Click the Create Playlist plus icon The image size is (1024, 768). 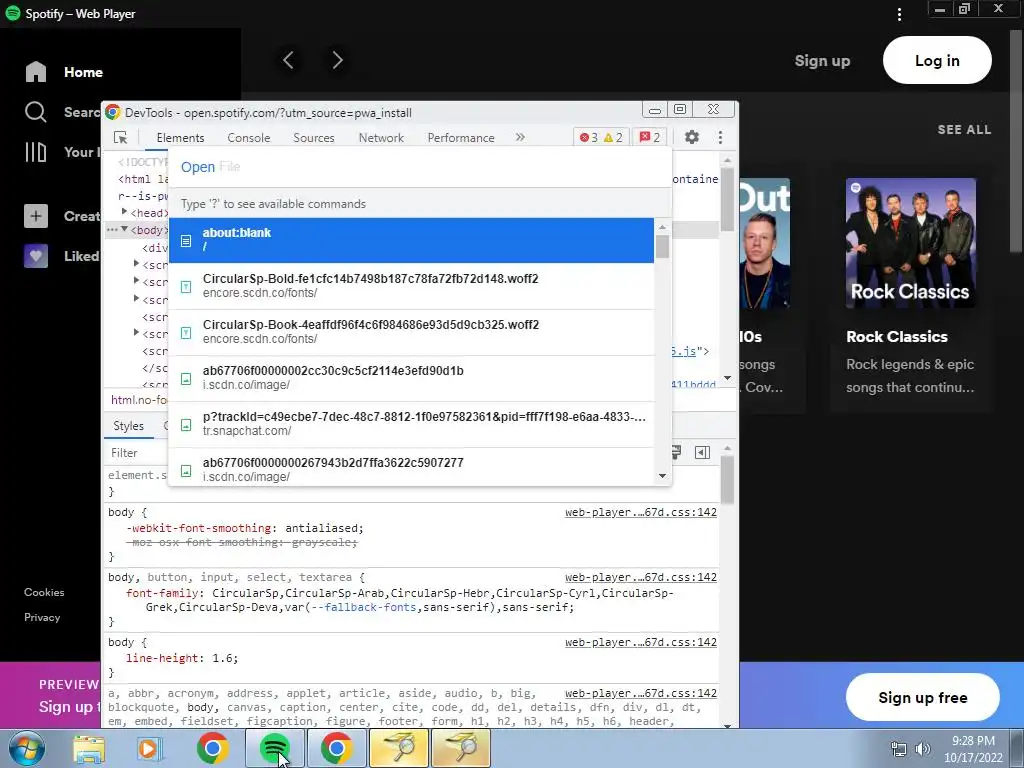[36, 216]
